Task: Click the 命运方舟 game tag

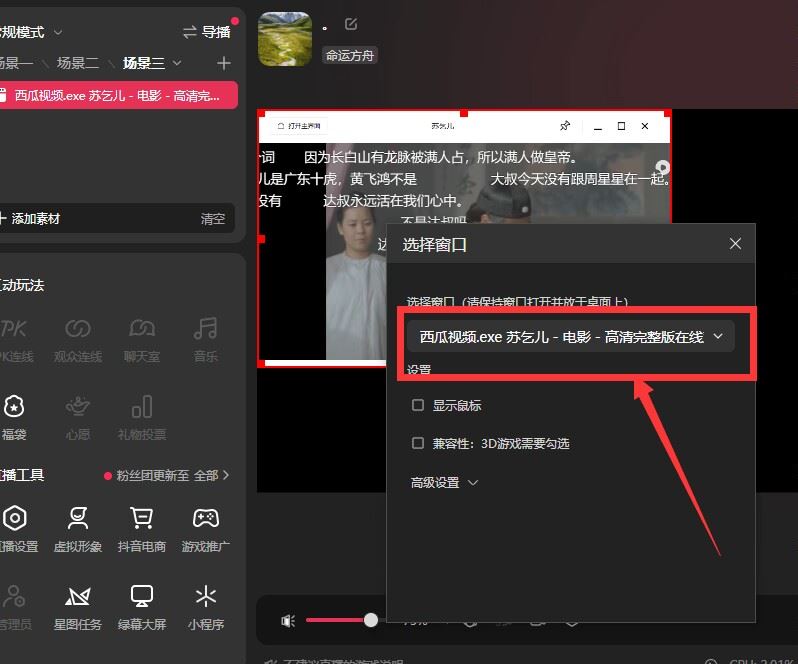Action: click(x=350, y=55)
